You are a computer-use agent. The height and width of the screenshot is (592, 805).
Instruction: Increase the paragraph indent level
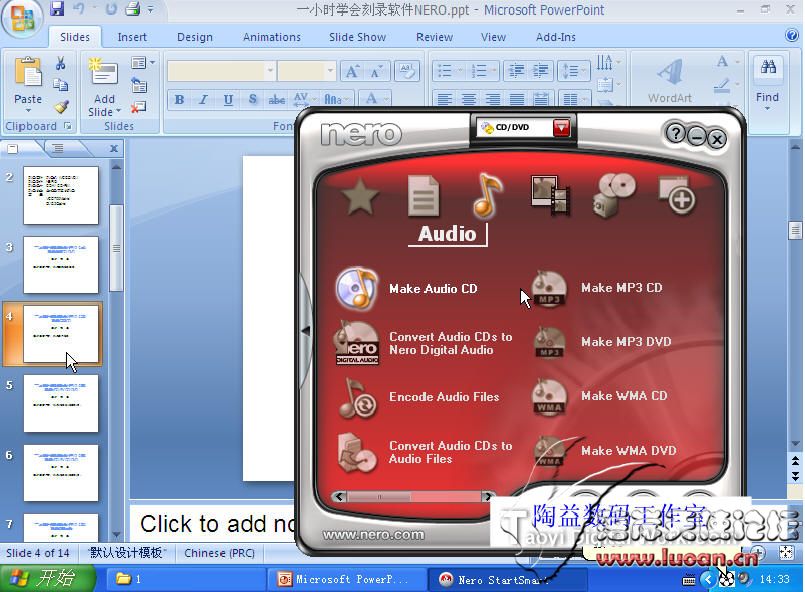pyautogui.click(x=540, y=71)
